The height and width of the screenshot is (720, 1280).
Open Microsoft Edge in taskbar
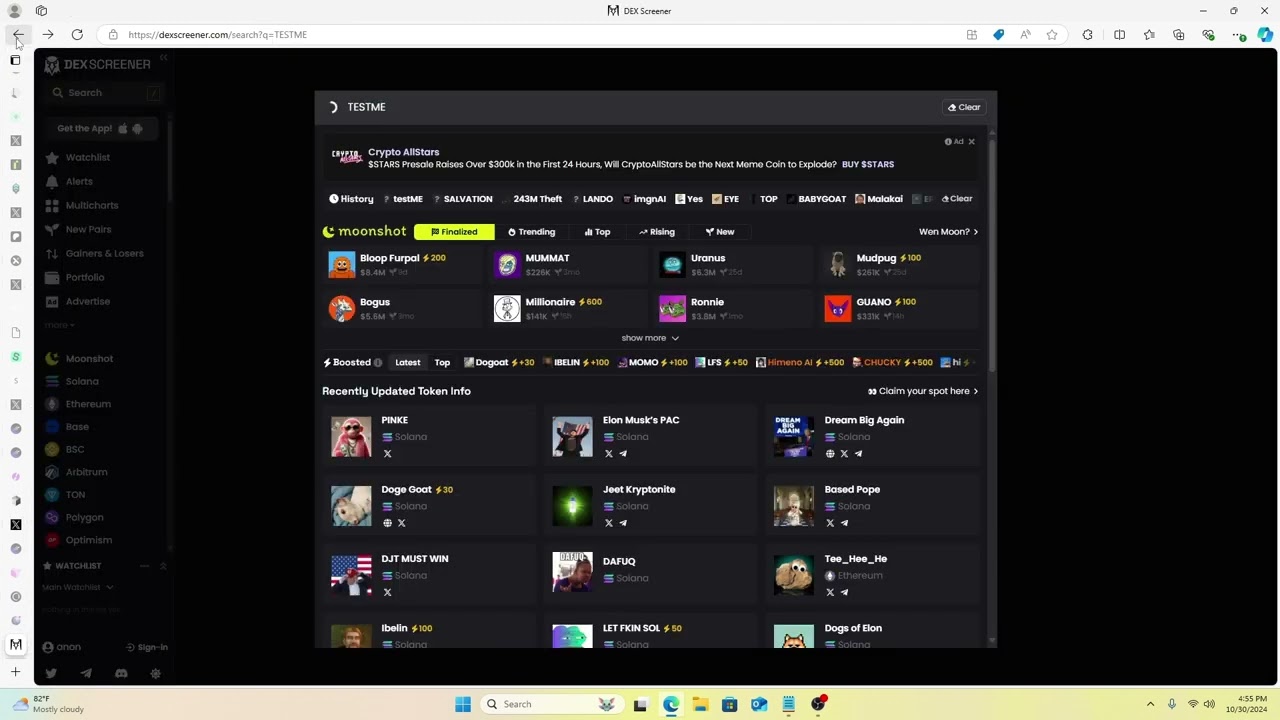point(670,704)
